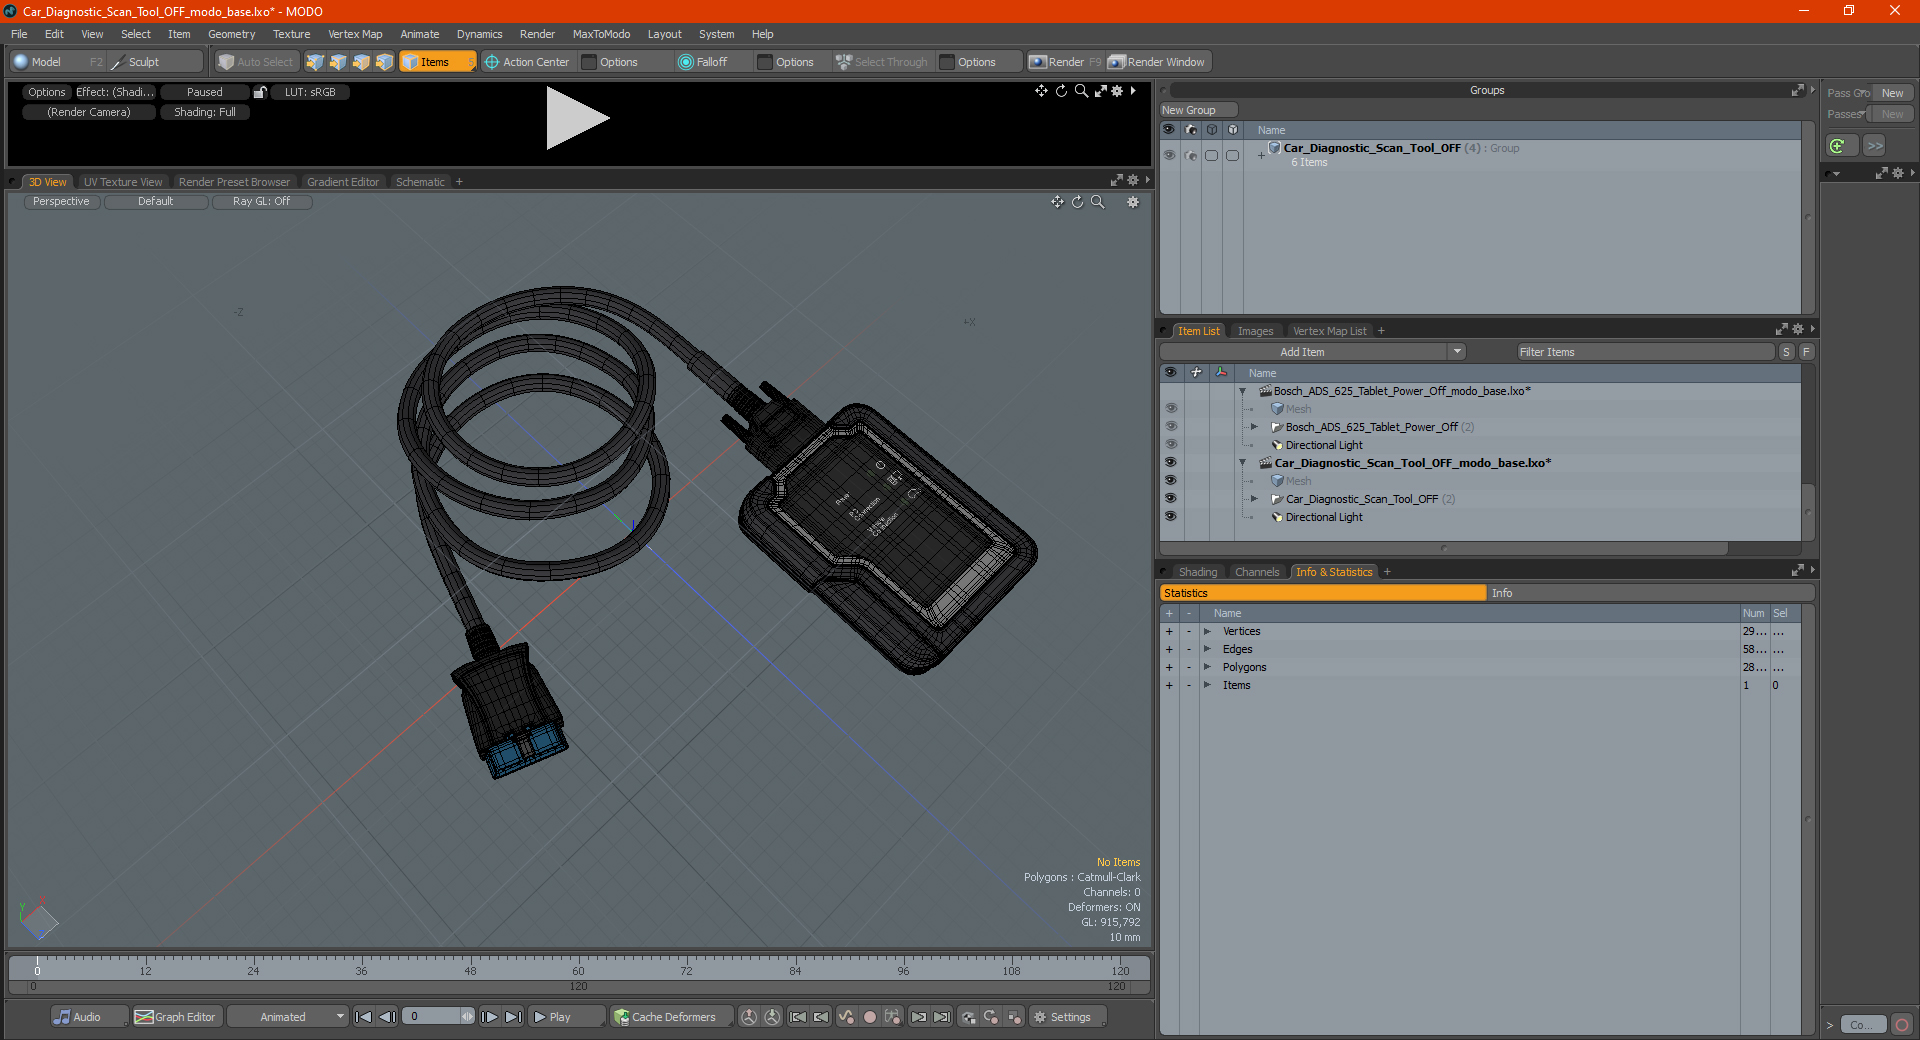
Task: Click the Render F9 button
Action: click(1065, 62)
